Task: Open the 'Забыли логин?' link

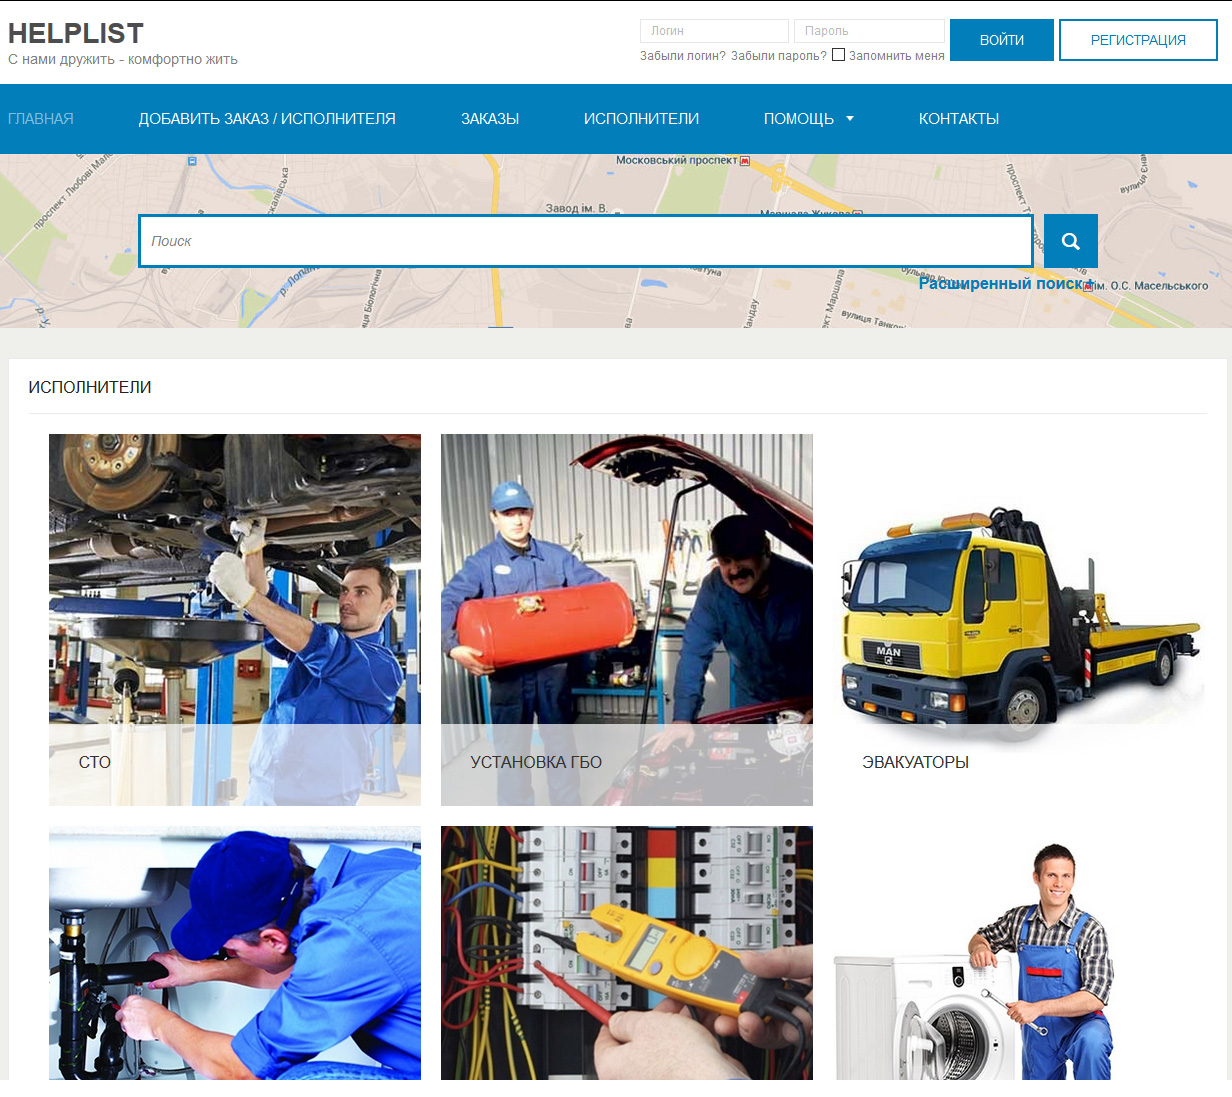Action: 683,56
